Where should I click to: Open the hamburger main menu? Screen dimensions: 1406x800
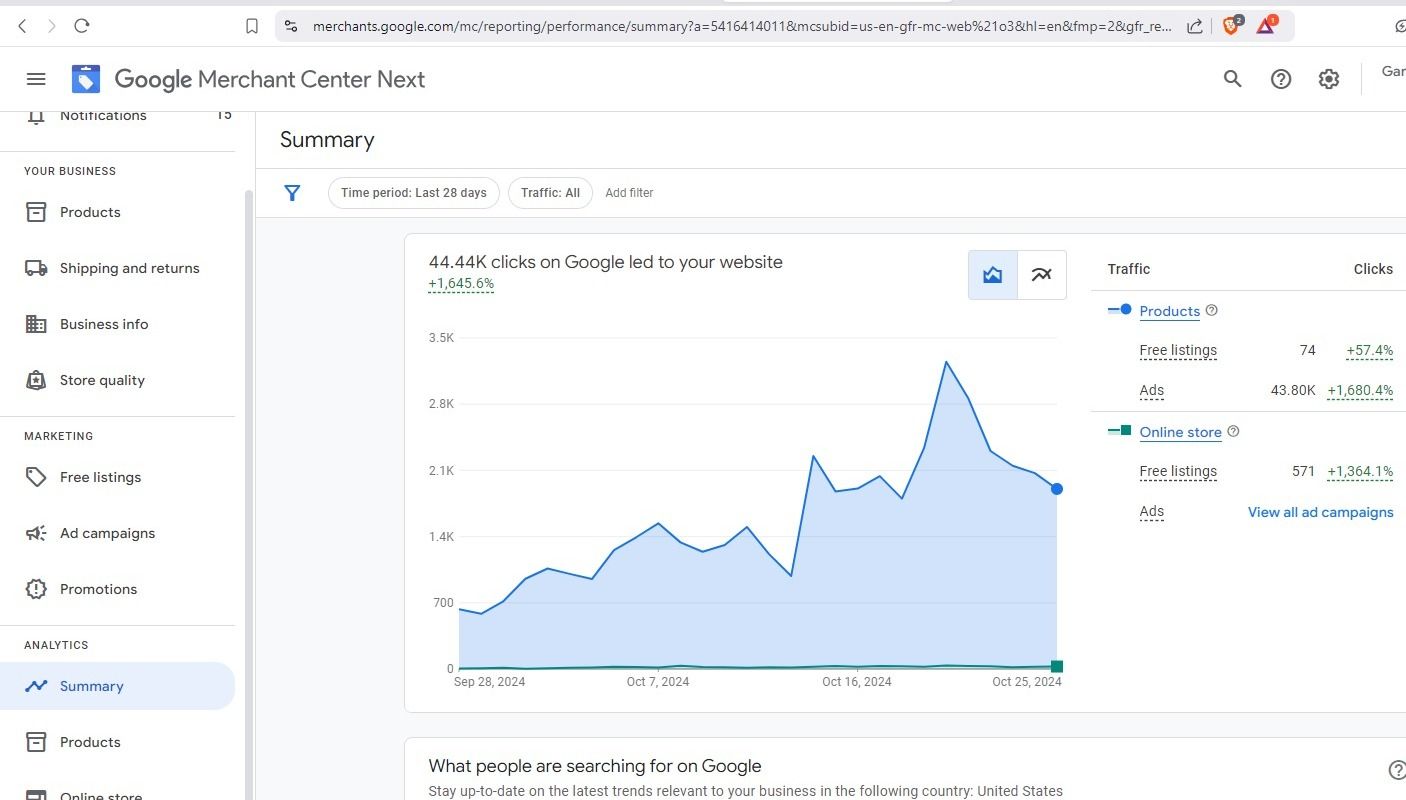36,79
